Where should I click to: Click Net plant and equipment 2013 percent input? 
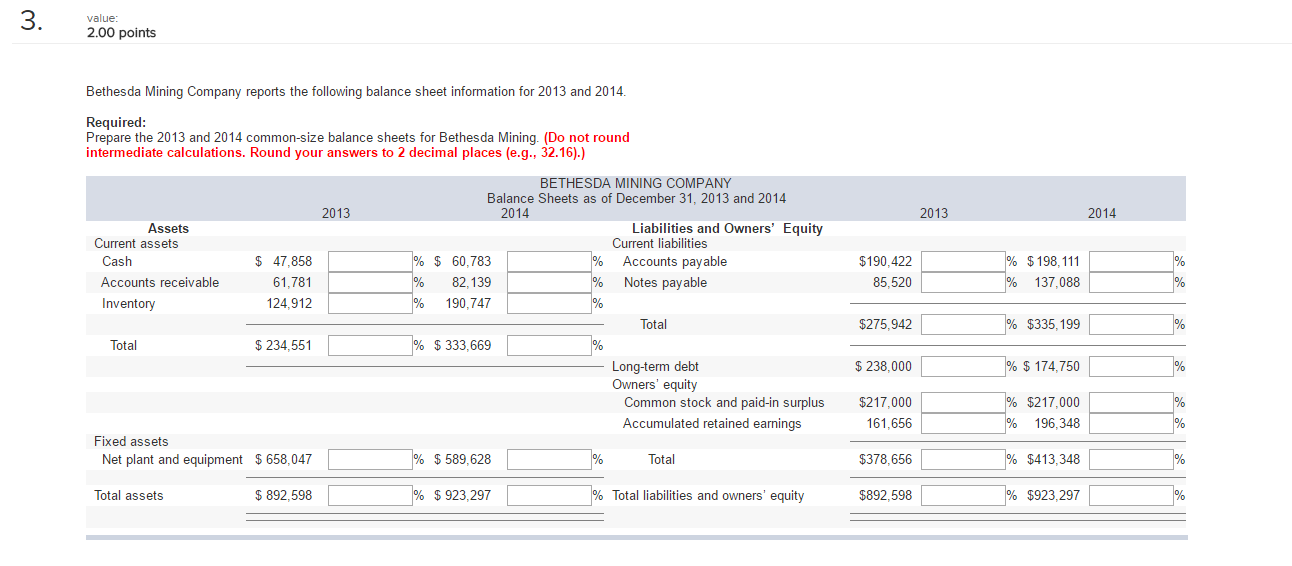[x=370, y=460]
